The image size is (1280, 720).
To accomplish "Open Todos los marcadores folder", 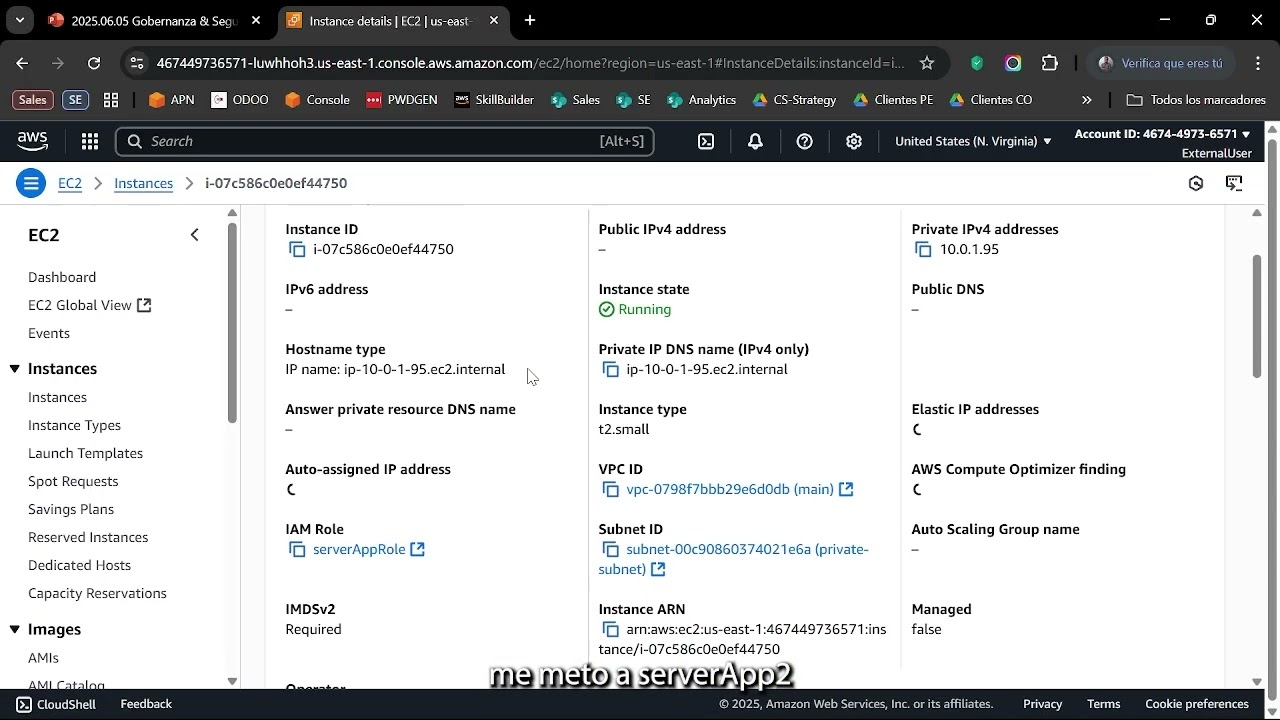I will pyautogui.click(x=1196, y=100).
